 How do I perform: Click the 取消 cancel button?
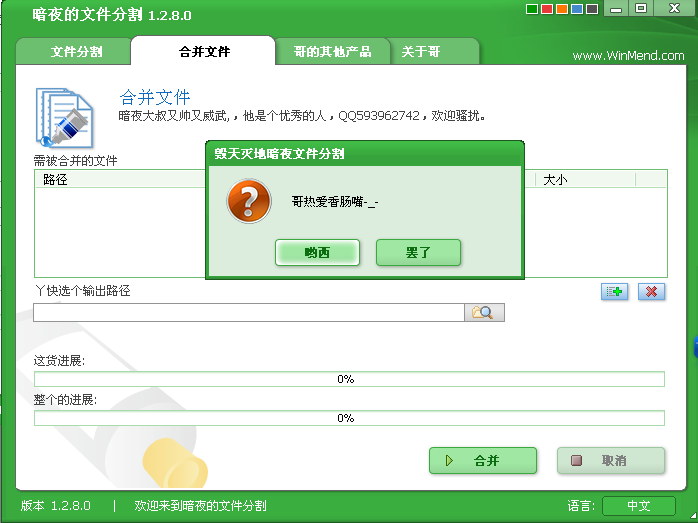click(611, 460)
